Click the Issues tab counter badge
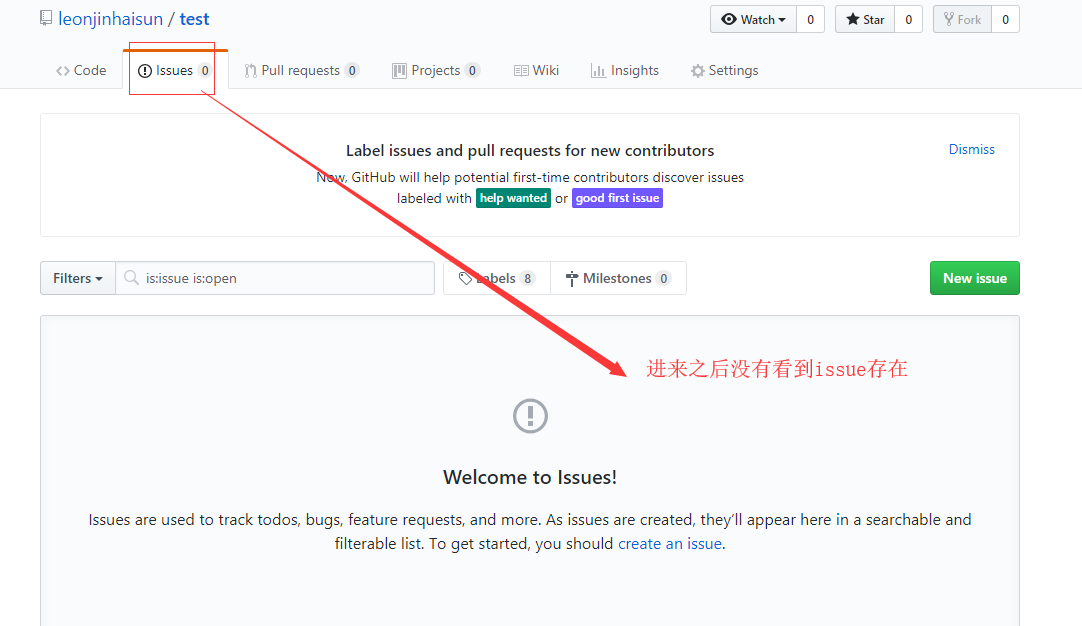Viewport: 1082px width, 626px height. click(x=205, y=70)
